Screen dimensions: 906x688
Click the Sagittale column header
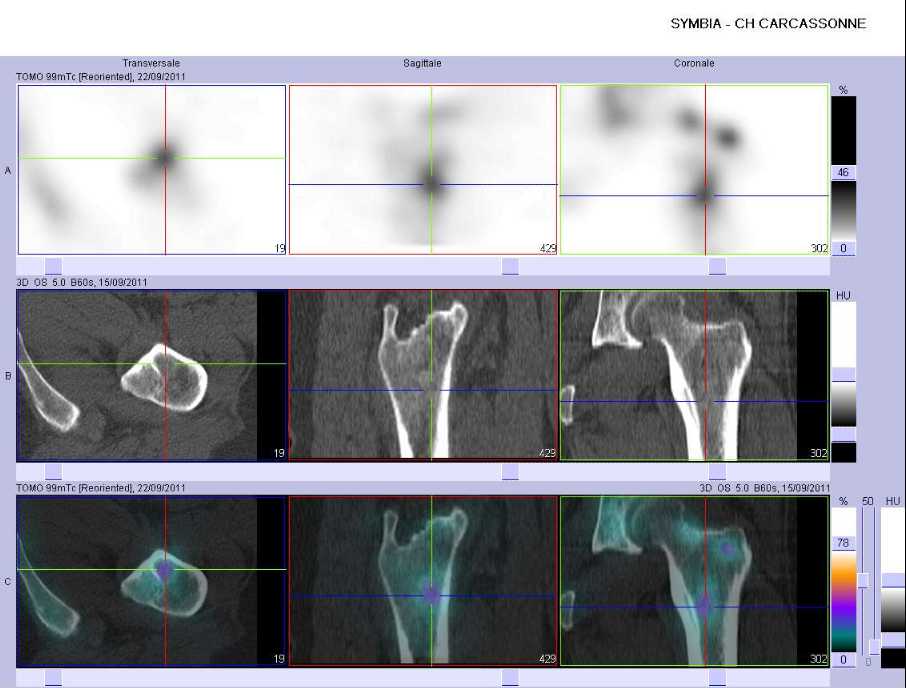422,64
